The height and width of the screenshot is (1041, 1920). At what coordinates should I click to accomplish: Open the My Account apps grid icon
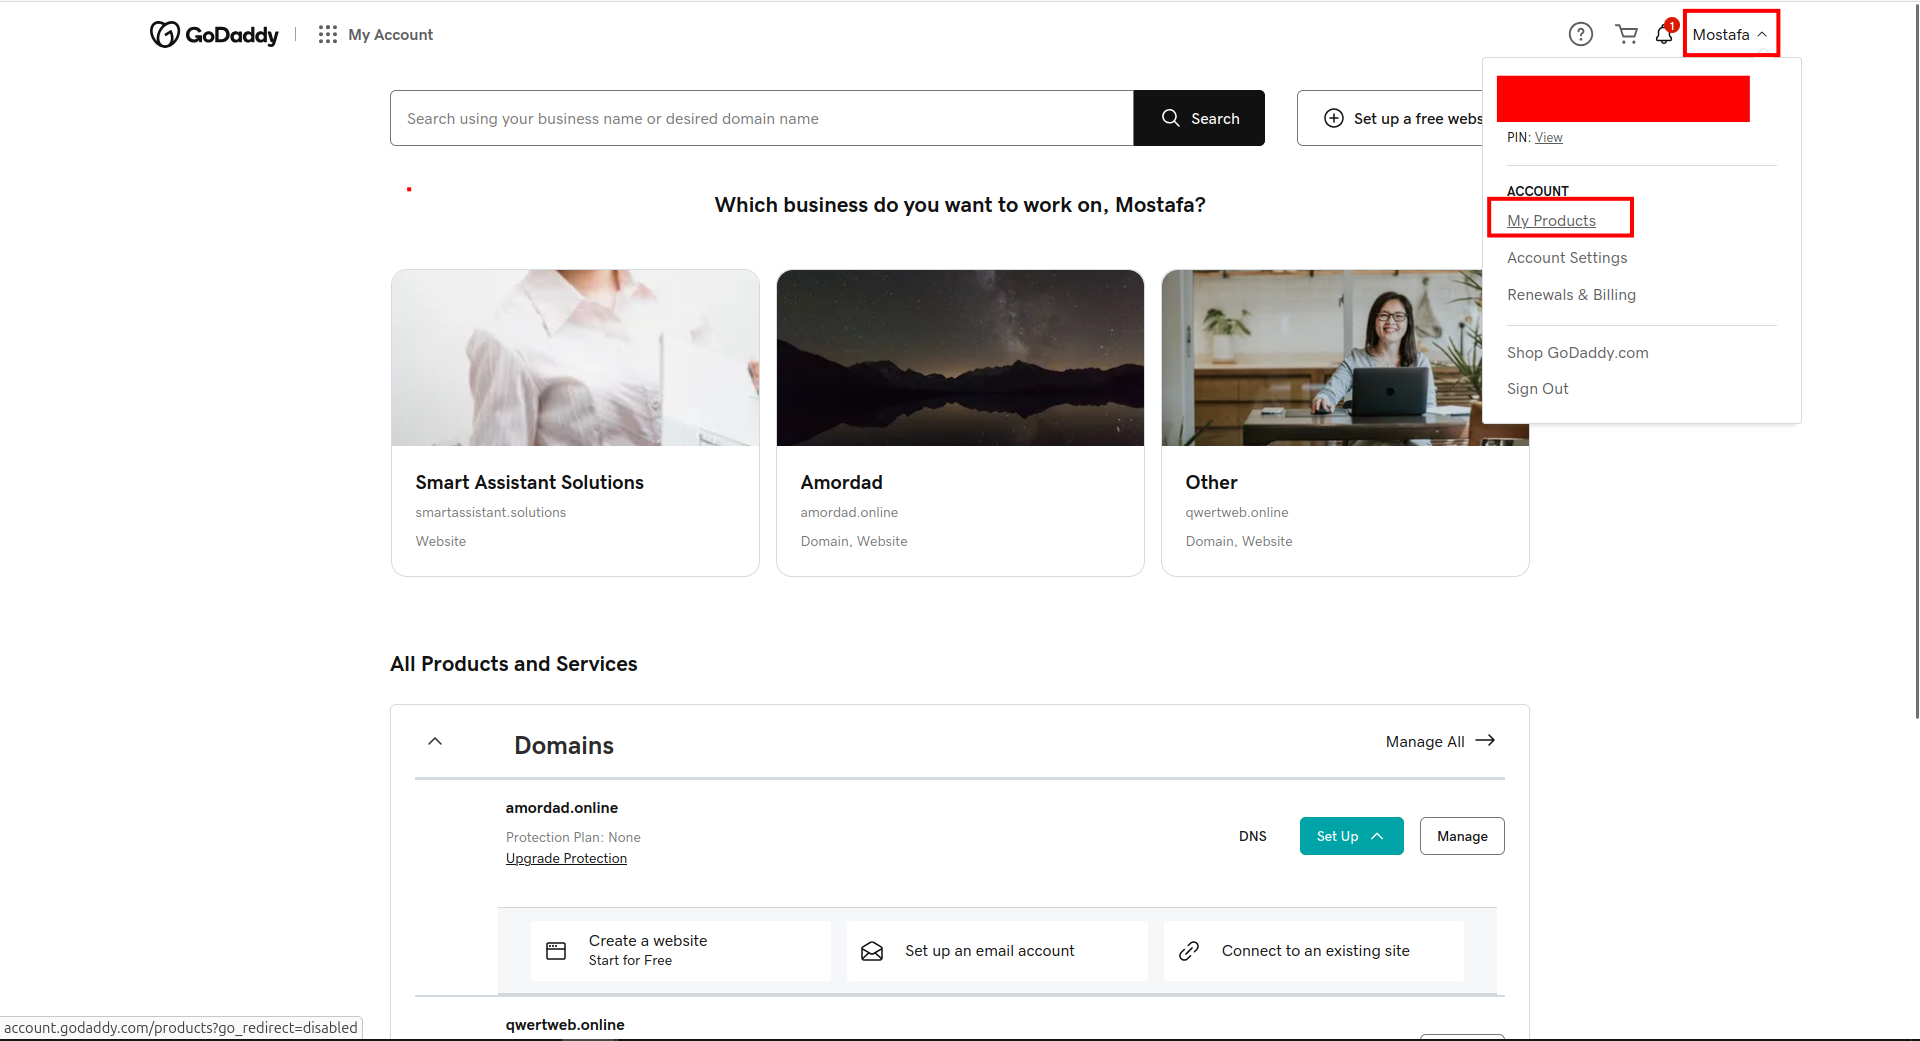pos(327,35)
